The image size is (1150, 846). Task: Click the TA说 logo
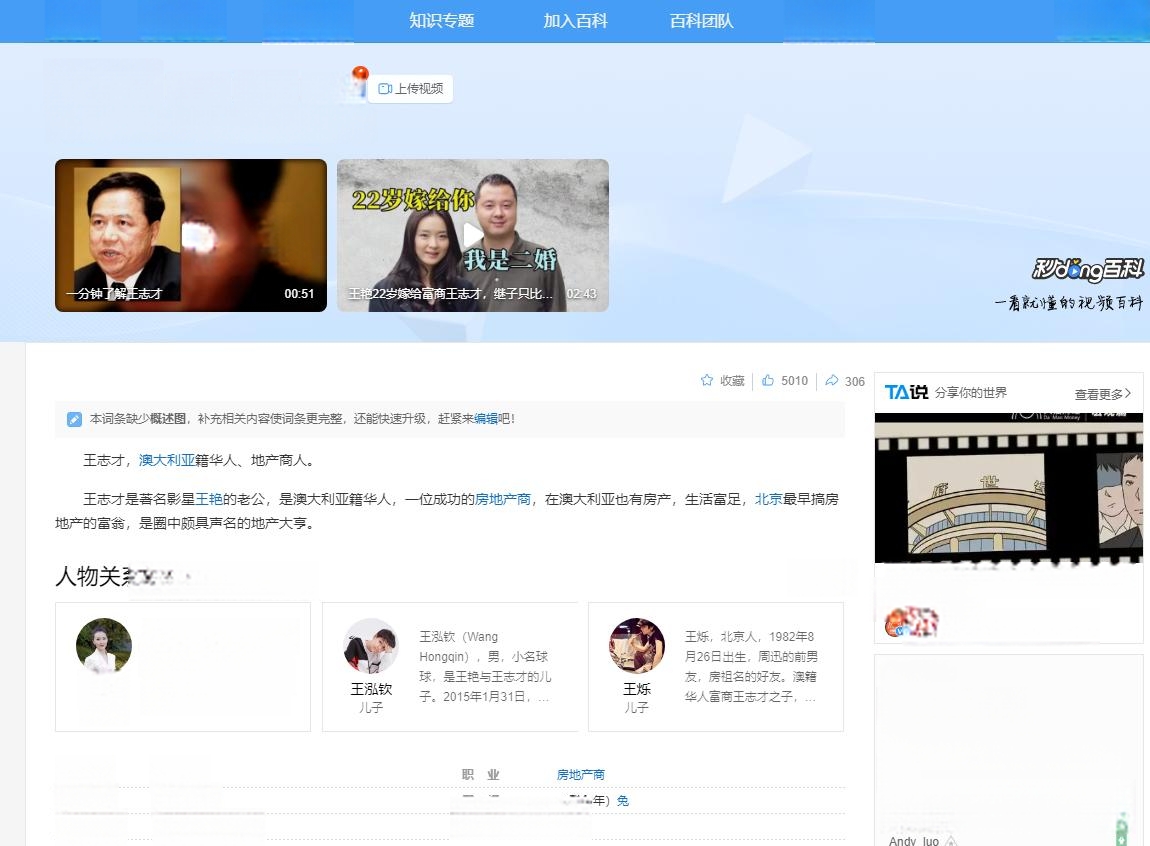(x=907, y=392)
